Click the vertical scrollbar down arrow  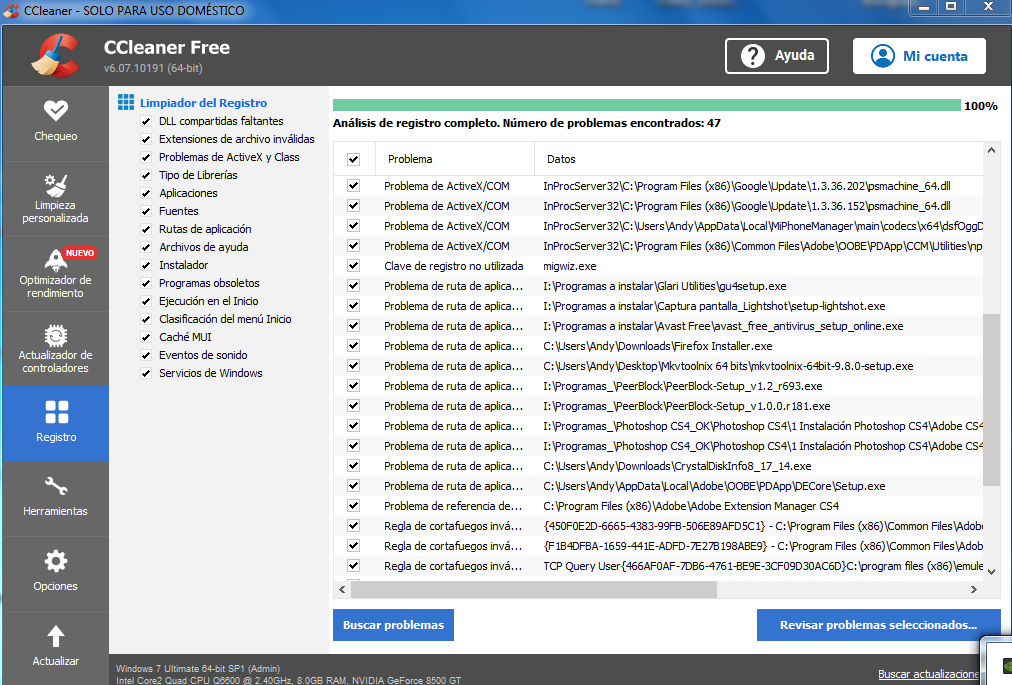point(991,571)
